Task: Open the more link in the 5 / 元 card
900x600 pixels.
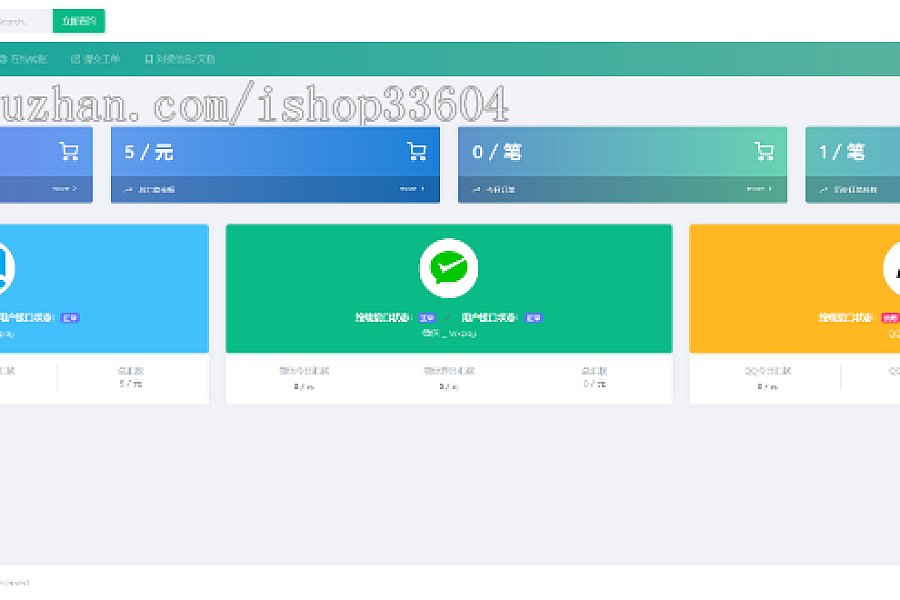Action: point(412,189)
